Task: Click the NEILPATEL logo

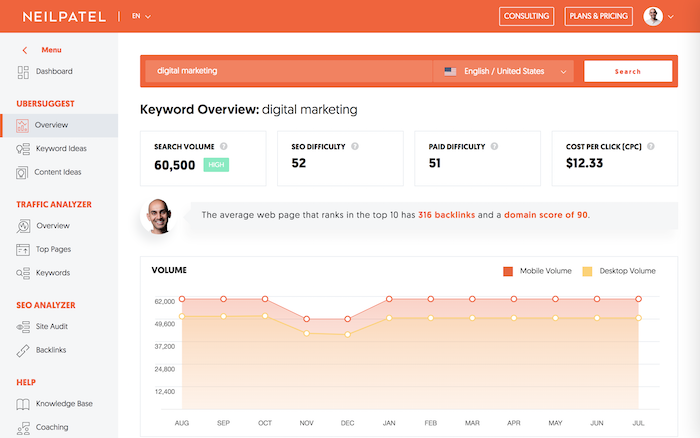Action: coord(64,17)
